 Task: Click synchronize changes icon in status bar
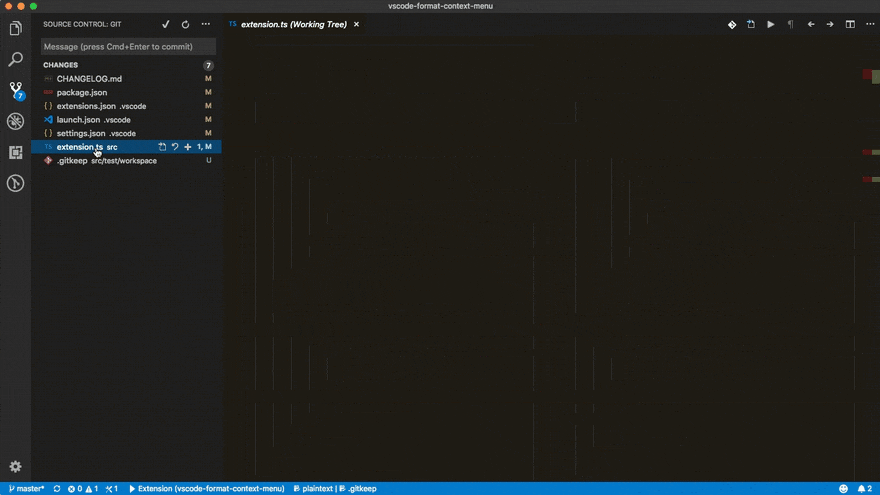(x=57, y=488)
